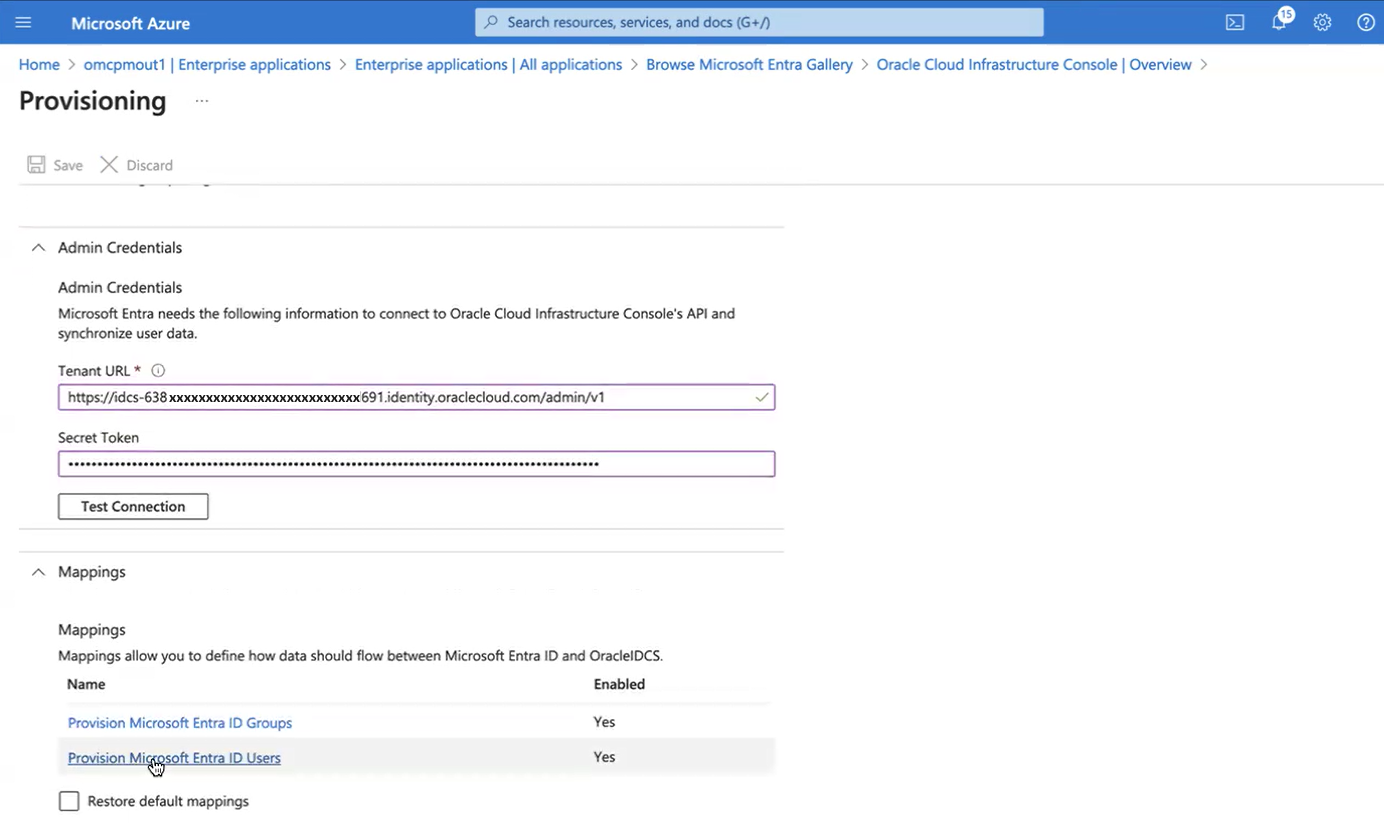
Task: Open the portal hamburger menu
Action: coord(23,21)
